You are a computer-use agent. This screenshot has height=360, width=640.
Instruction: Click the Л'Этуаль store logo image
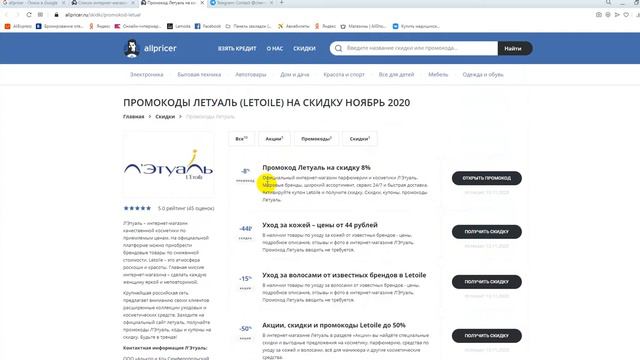pos(168,164)
